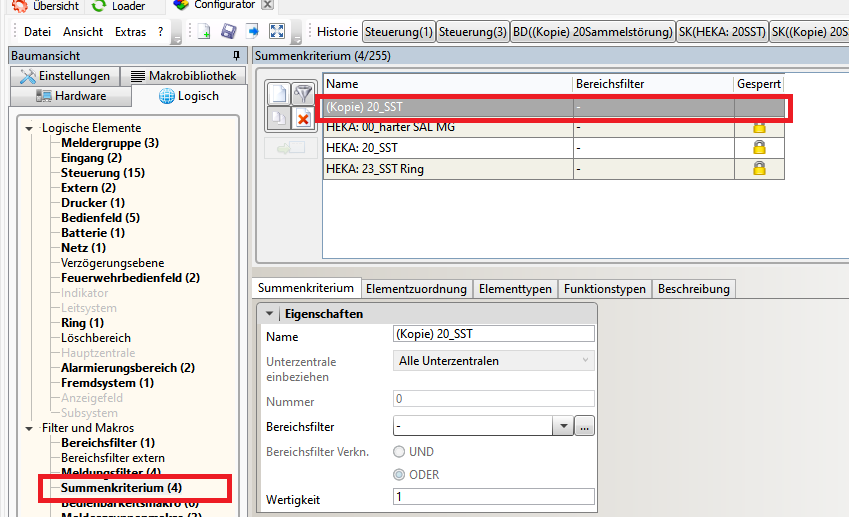849x517 pixels.
Task: Open the question mark help menu
Action: tap(160, 32)
